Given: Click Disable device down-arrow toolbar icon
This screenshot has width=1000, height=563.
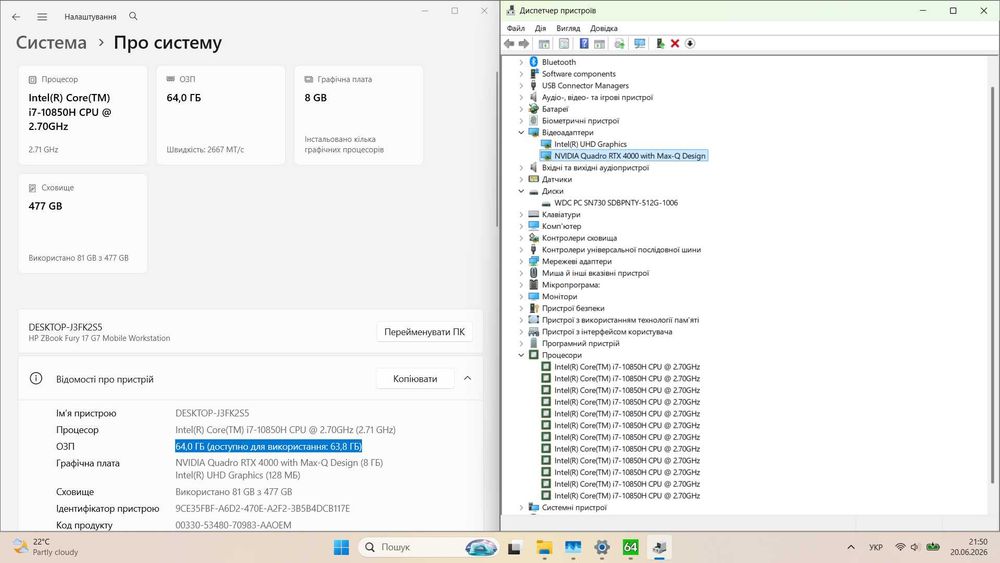Looking at the screenshot, I should click(x=689, y=43).
